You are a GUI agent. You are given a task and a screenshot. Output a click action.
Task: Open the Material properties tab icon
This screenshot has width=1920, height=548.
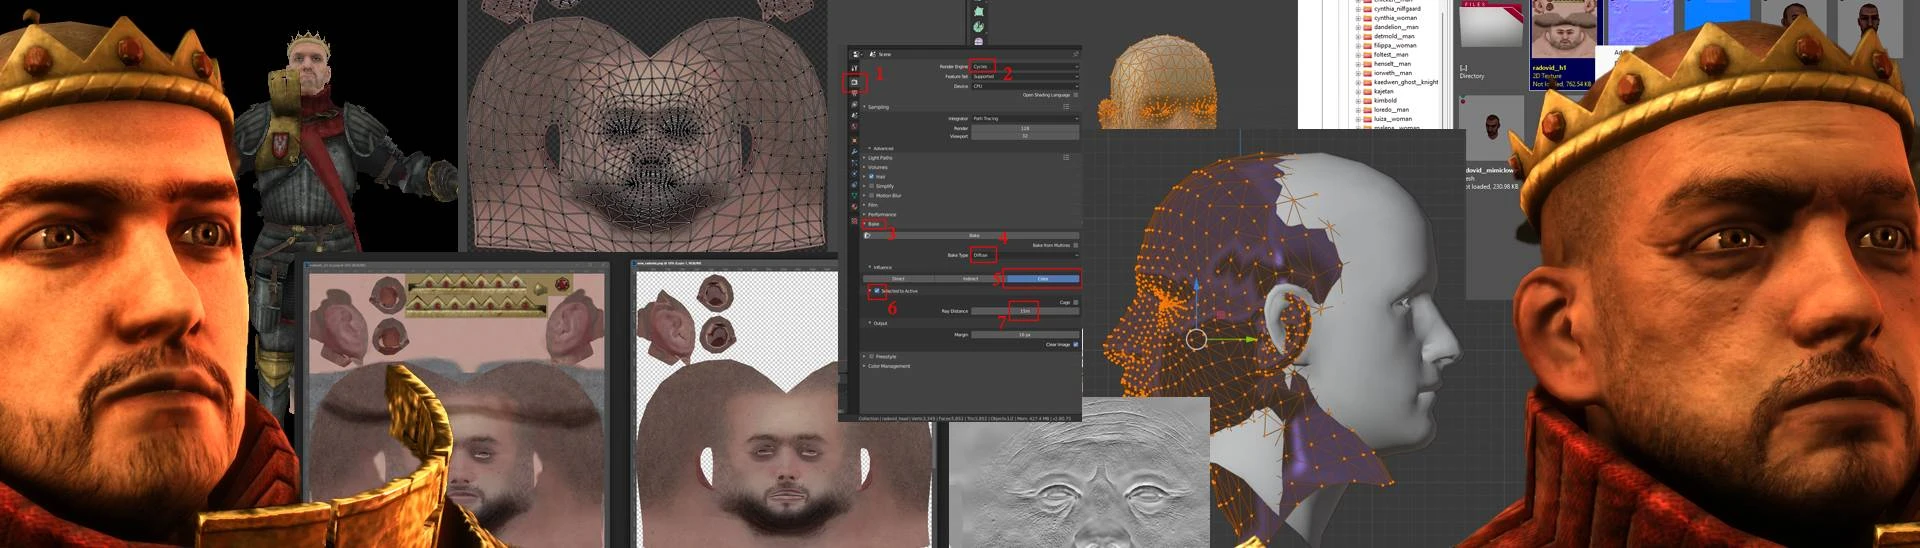point(855,207)
